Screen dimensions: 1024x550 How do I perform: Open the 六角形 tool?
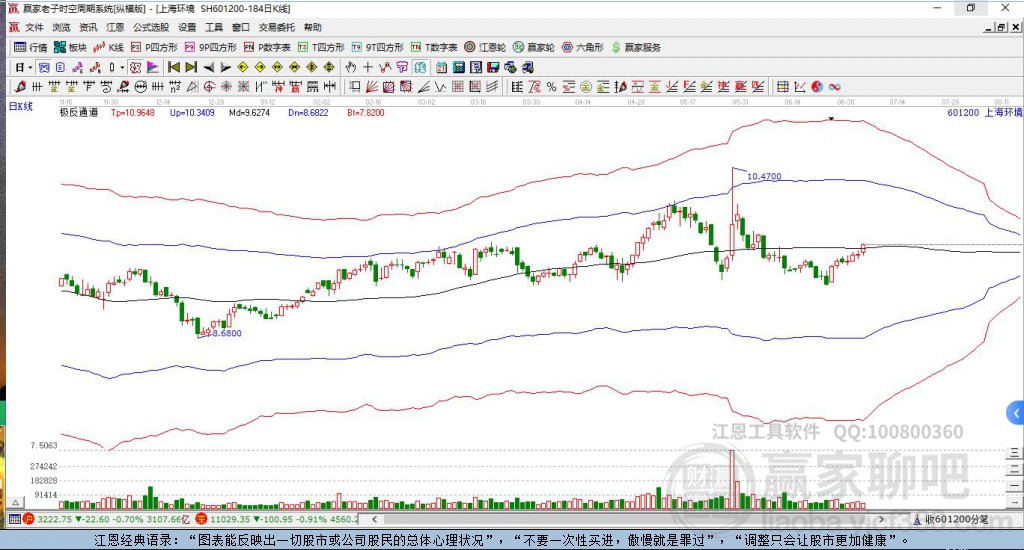(583, 48)
